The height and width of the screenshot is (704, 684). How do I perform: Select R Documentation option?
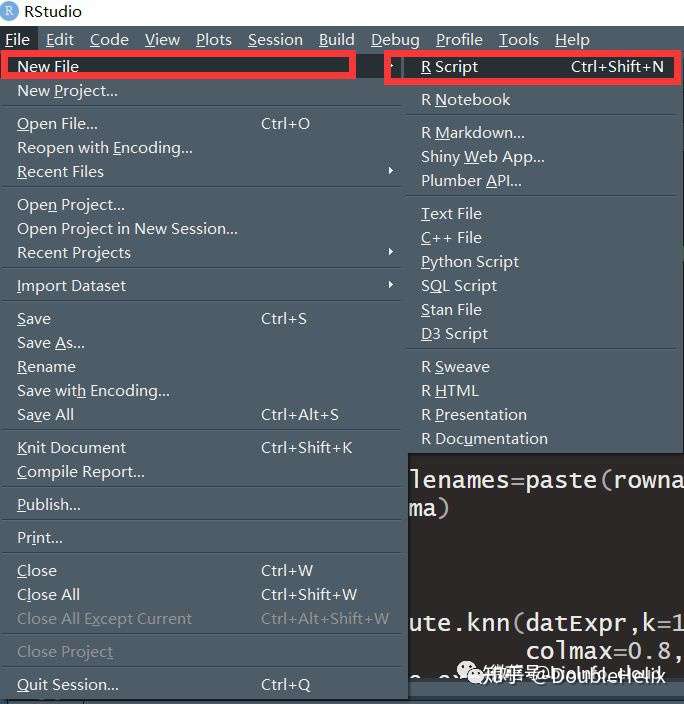pos(543,439)
